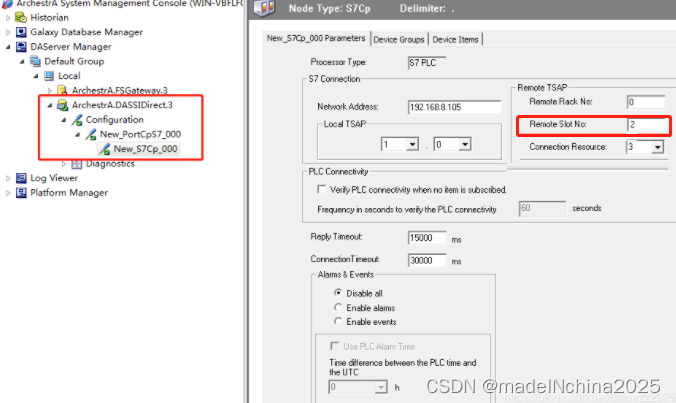Image resolution: width=676 pixels, height=403 pixels.
Task: Click the Log Viewer icon
Action: point(21,178)
